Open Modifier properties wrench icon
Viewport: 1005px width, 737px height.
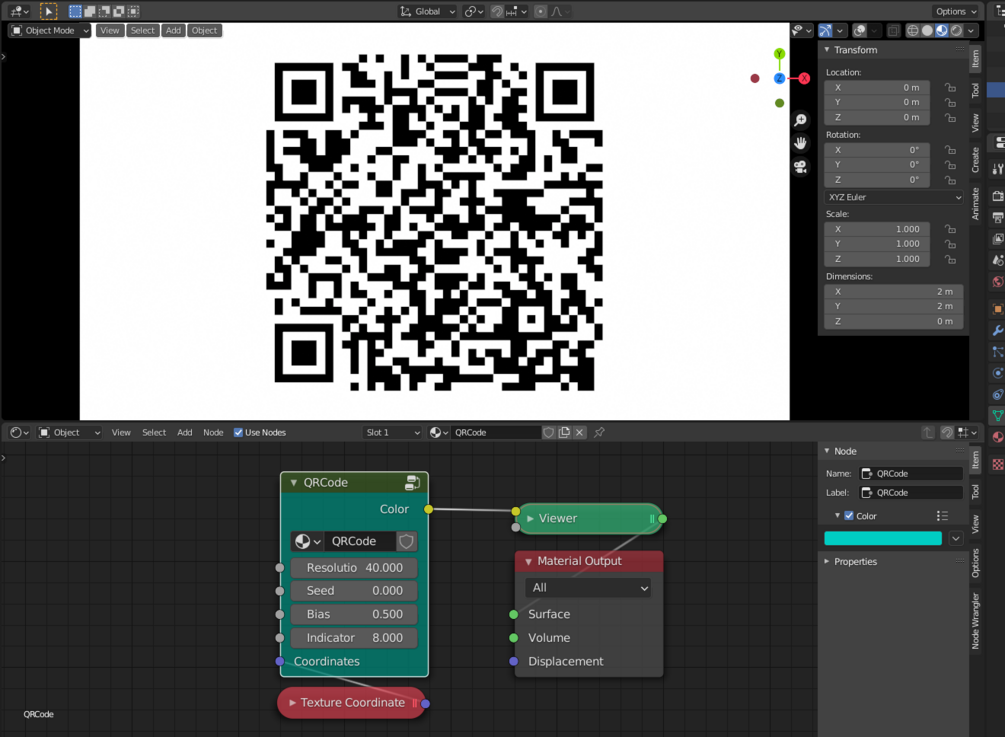point(998,331)
